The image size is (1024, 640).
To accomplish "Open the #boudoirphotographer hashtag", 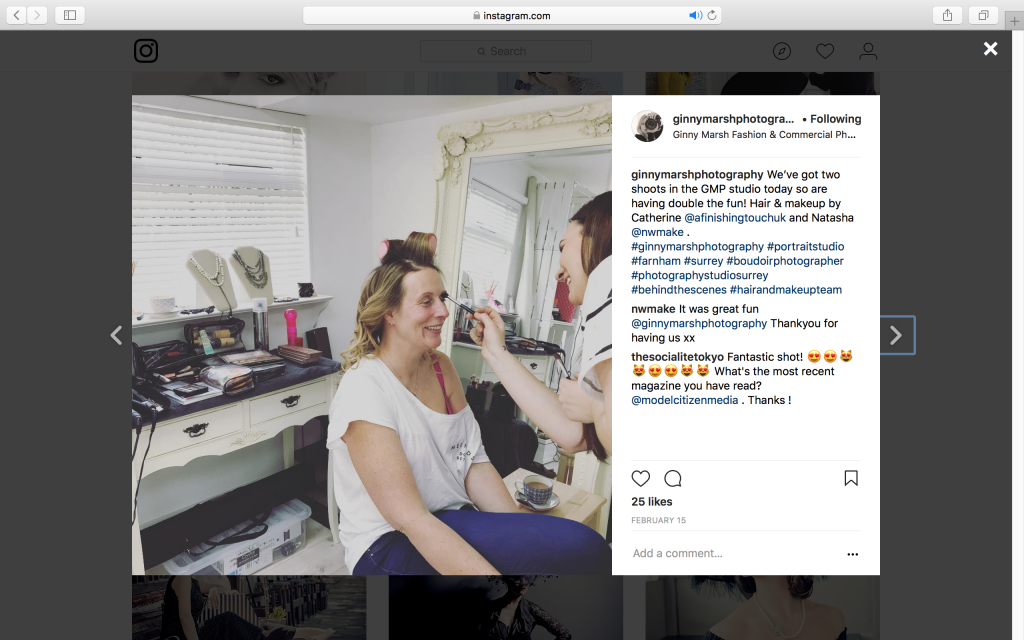I will coord(785,261).
